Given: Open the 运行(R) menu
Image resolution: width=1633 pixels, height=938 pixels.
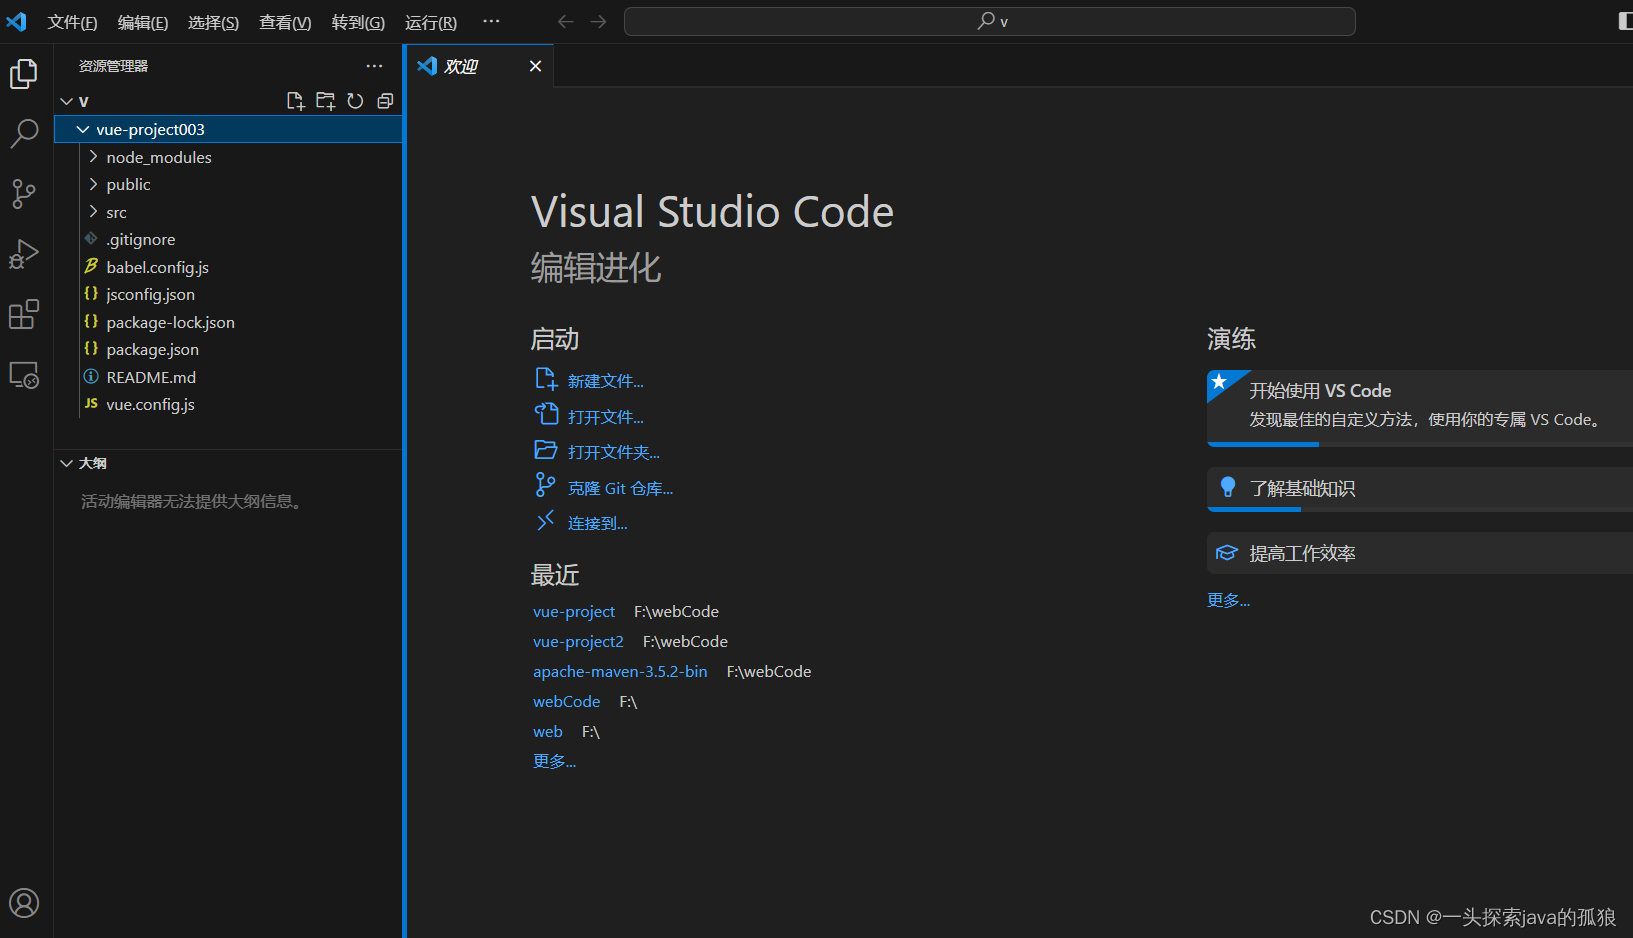Looking at the screenshot, I should (431, 22).
